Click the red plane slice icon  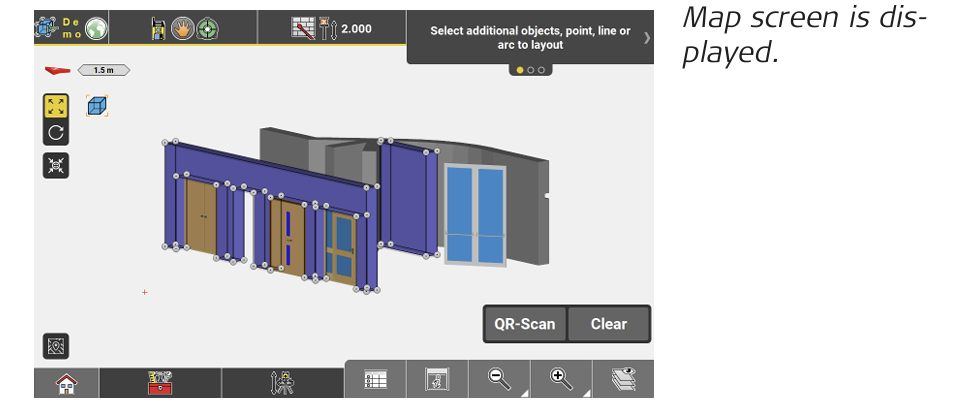coord(57,71)
